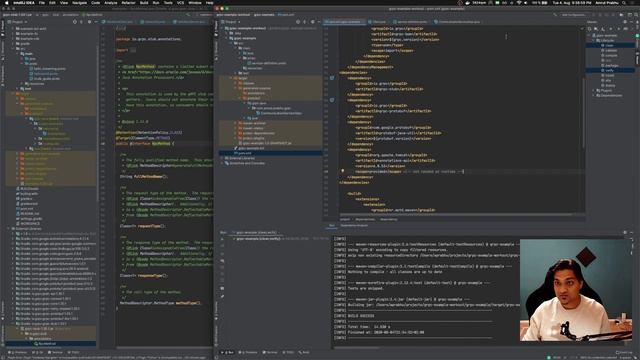
Task: Collapse the Lifecycle node in Maven panel
Action: (594, 40)
